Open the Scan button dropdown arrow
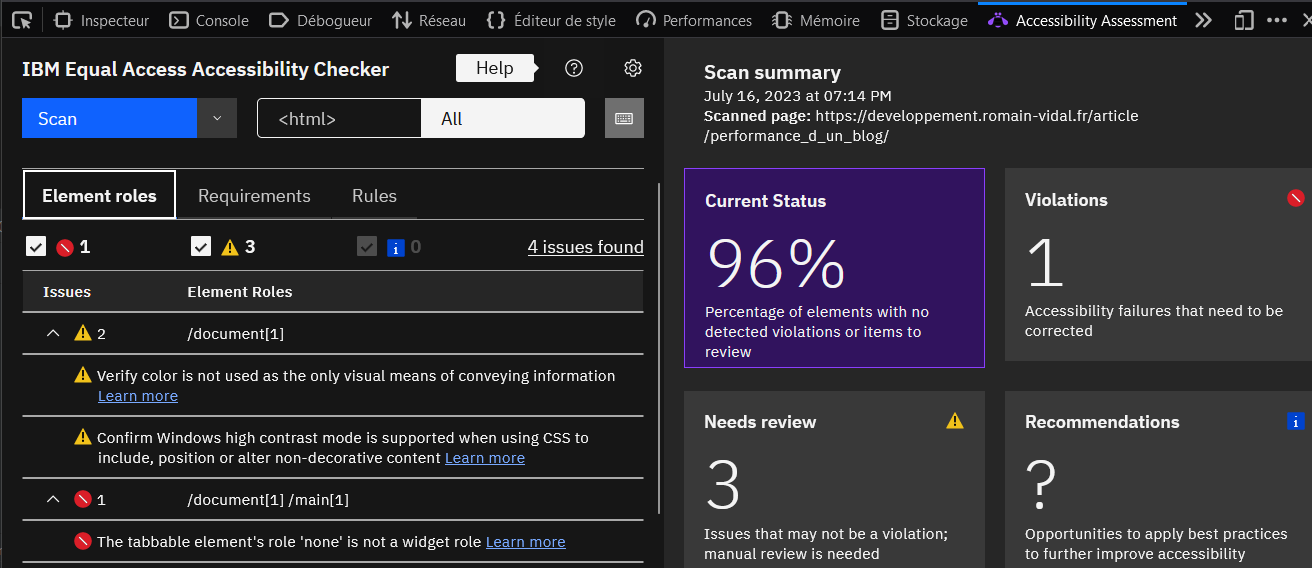Screen dimensions: 1312x568 (x=217, y=118)
